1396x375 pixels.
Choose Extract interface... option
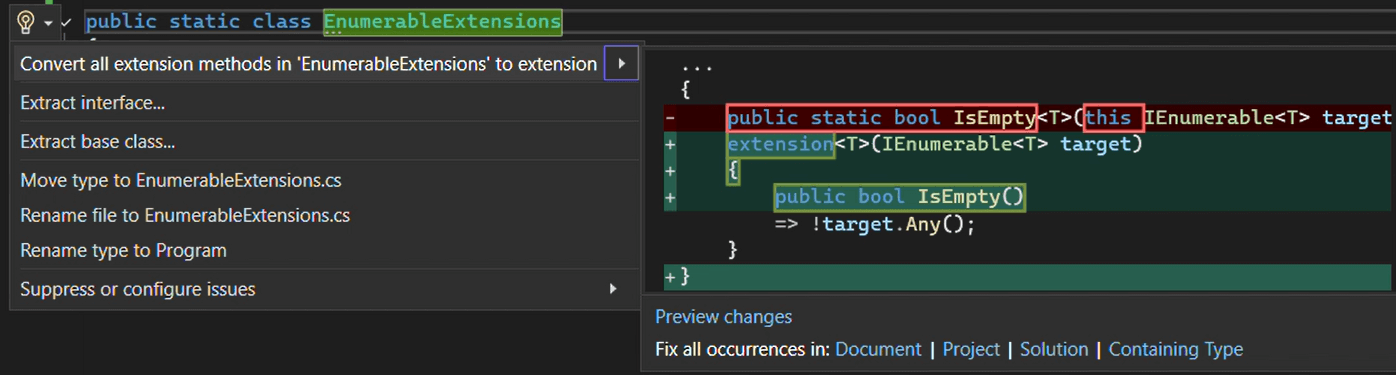[x=92, y=103]
